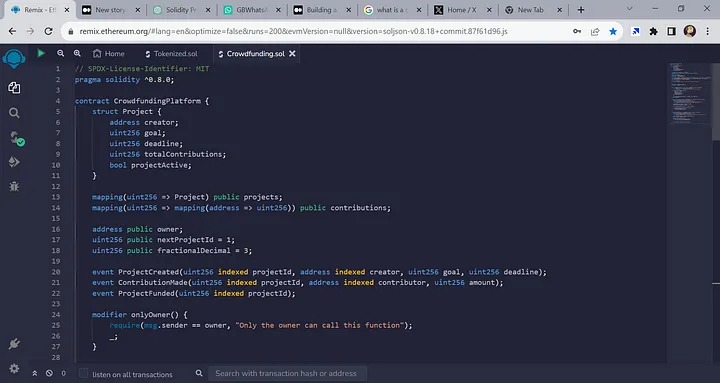720x383 pixels.
Task: Open Chrome extensions puzzle icon
Action: 653,31
